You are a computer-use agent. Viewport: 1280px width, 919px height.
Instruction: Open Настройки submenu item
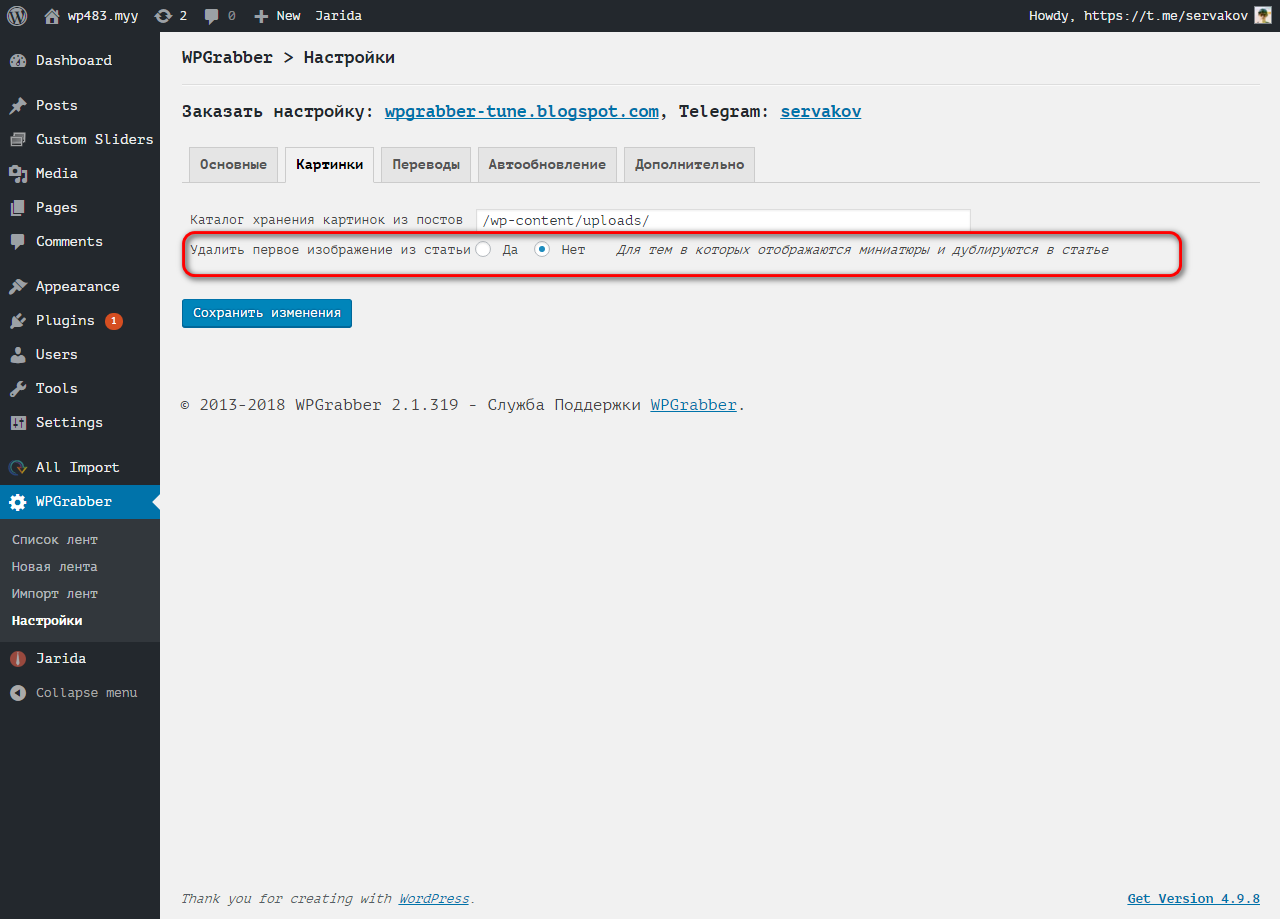click(47, 620)
